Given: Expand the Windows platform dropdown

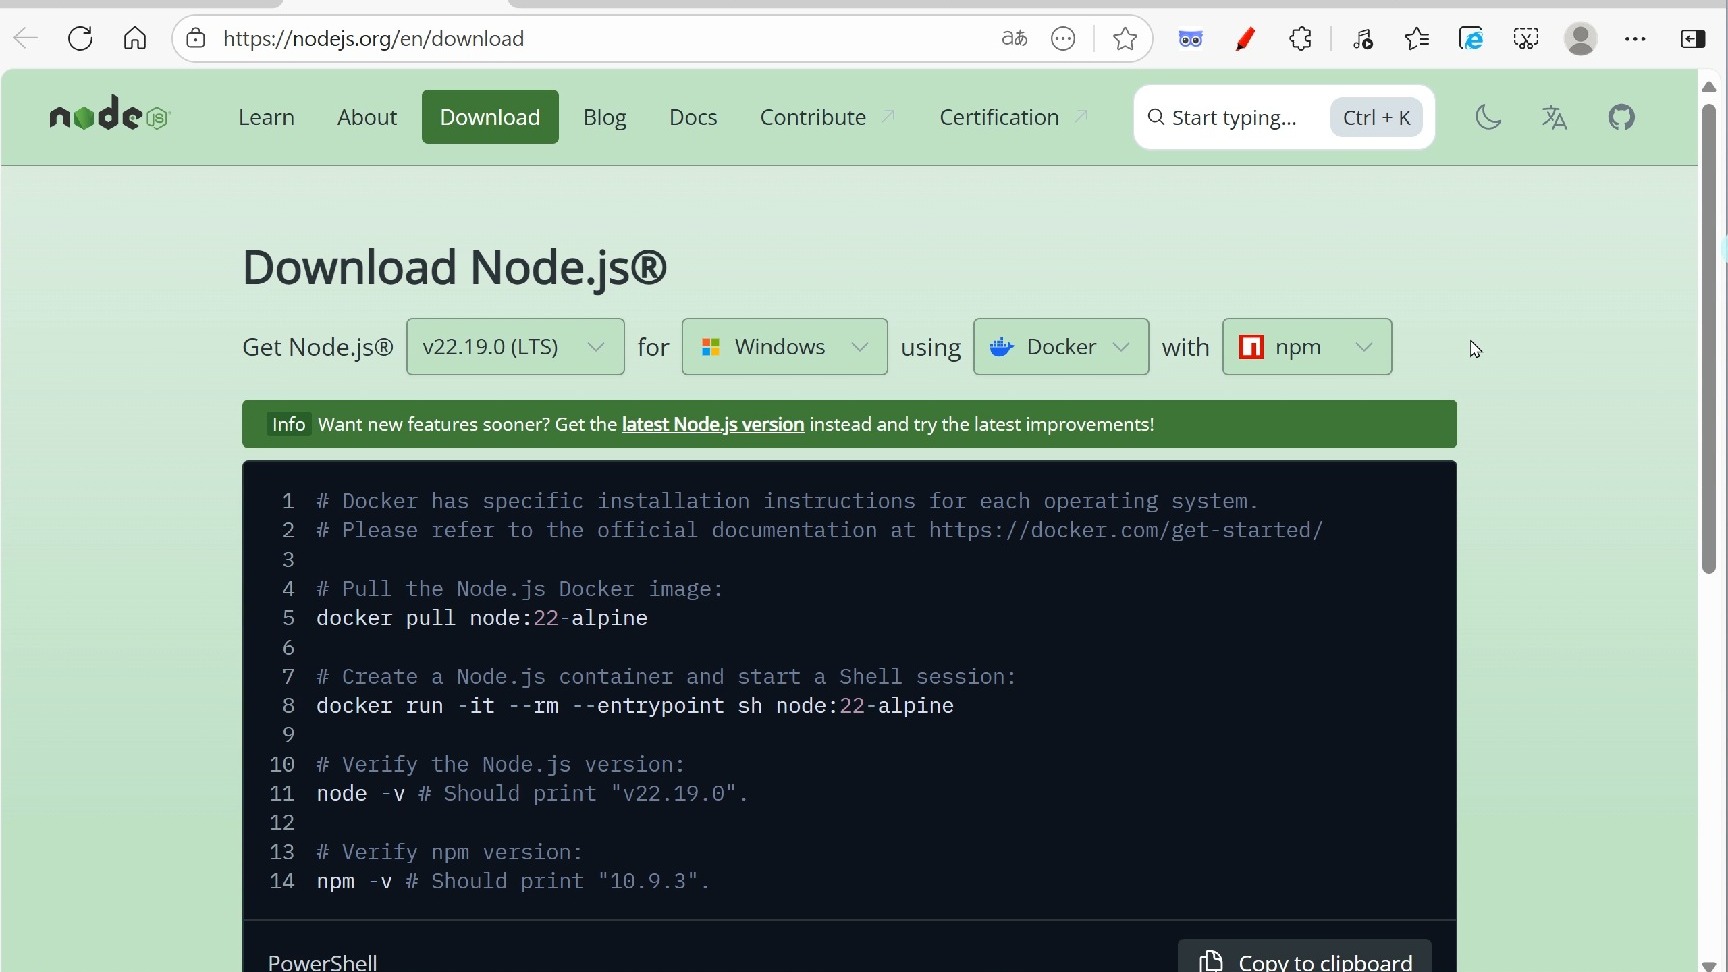Looking at the screenshot, I should pyautogui.click(x=784, y=347).
